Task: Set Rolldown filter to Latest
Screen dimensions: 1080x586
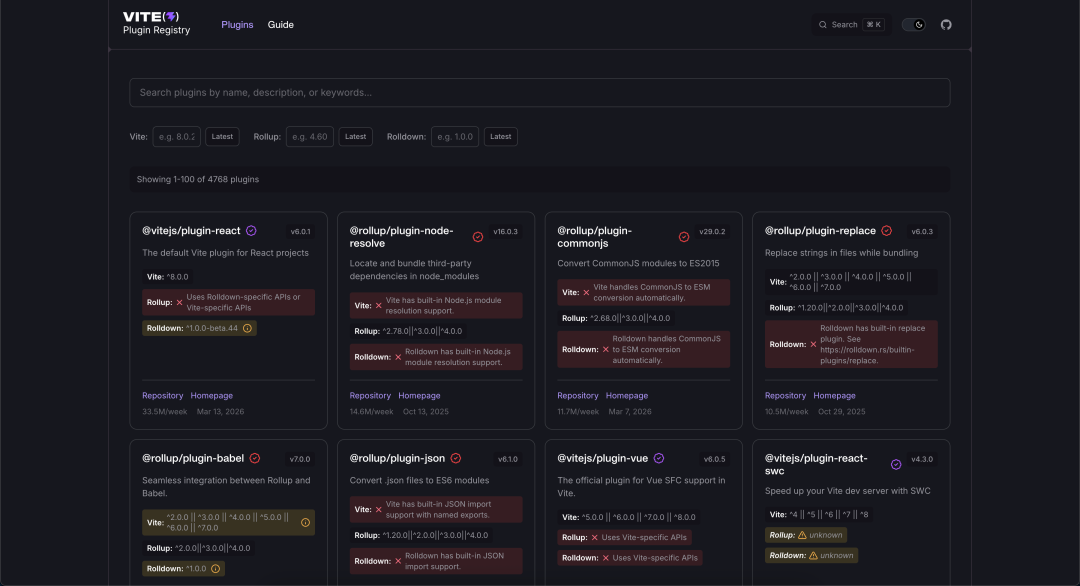Action: [501, 136]
